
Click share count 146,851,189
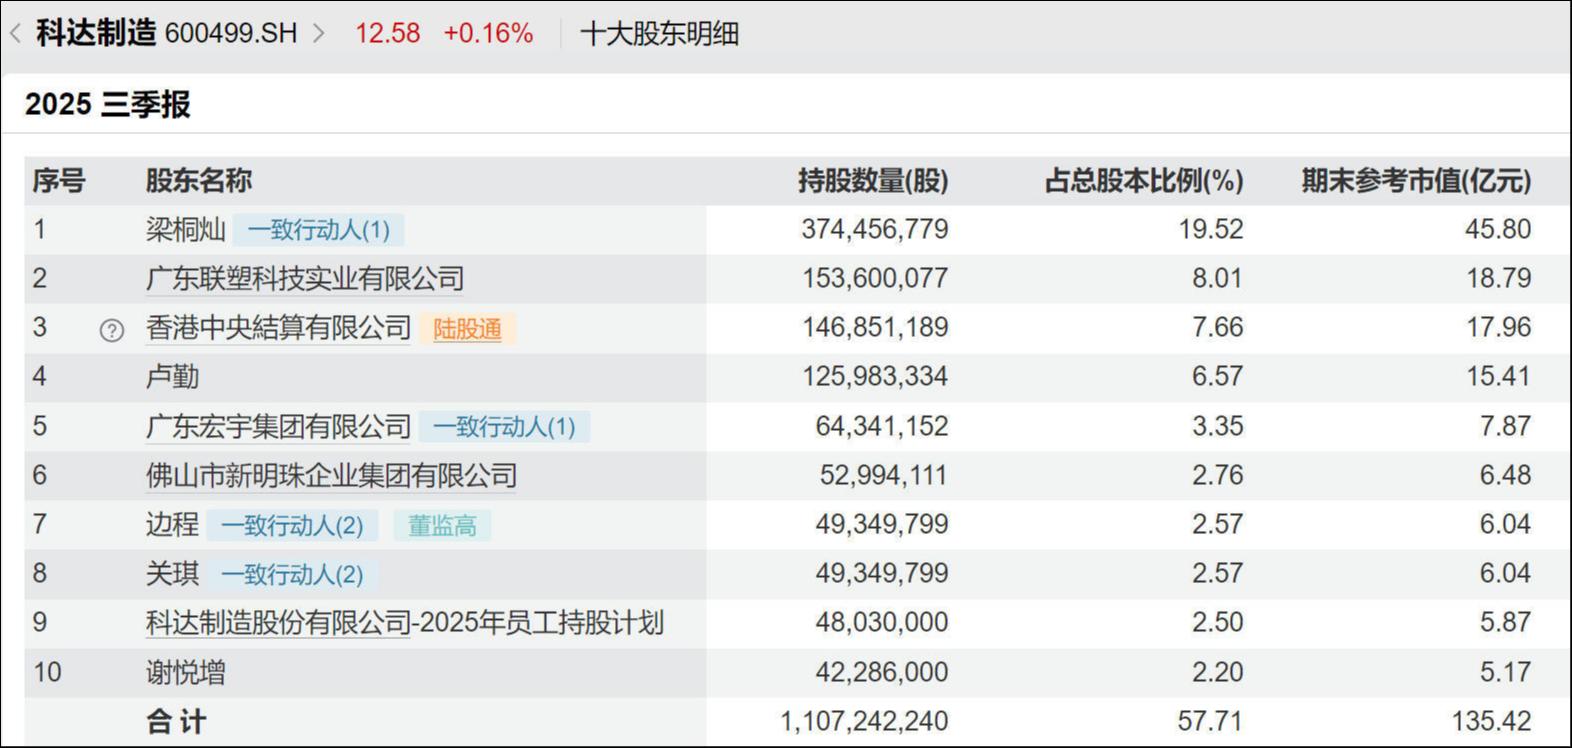[x=875, y=327]
